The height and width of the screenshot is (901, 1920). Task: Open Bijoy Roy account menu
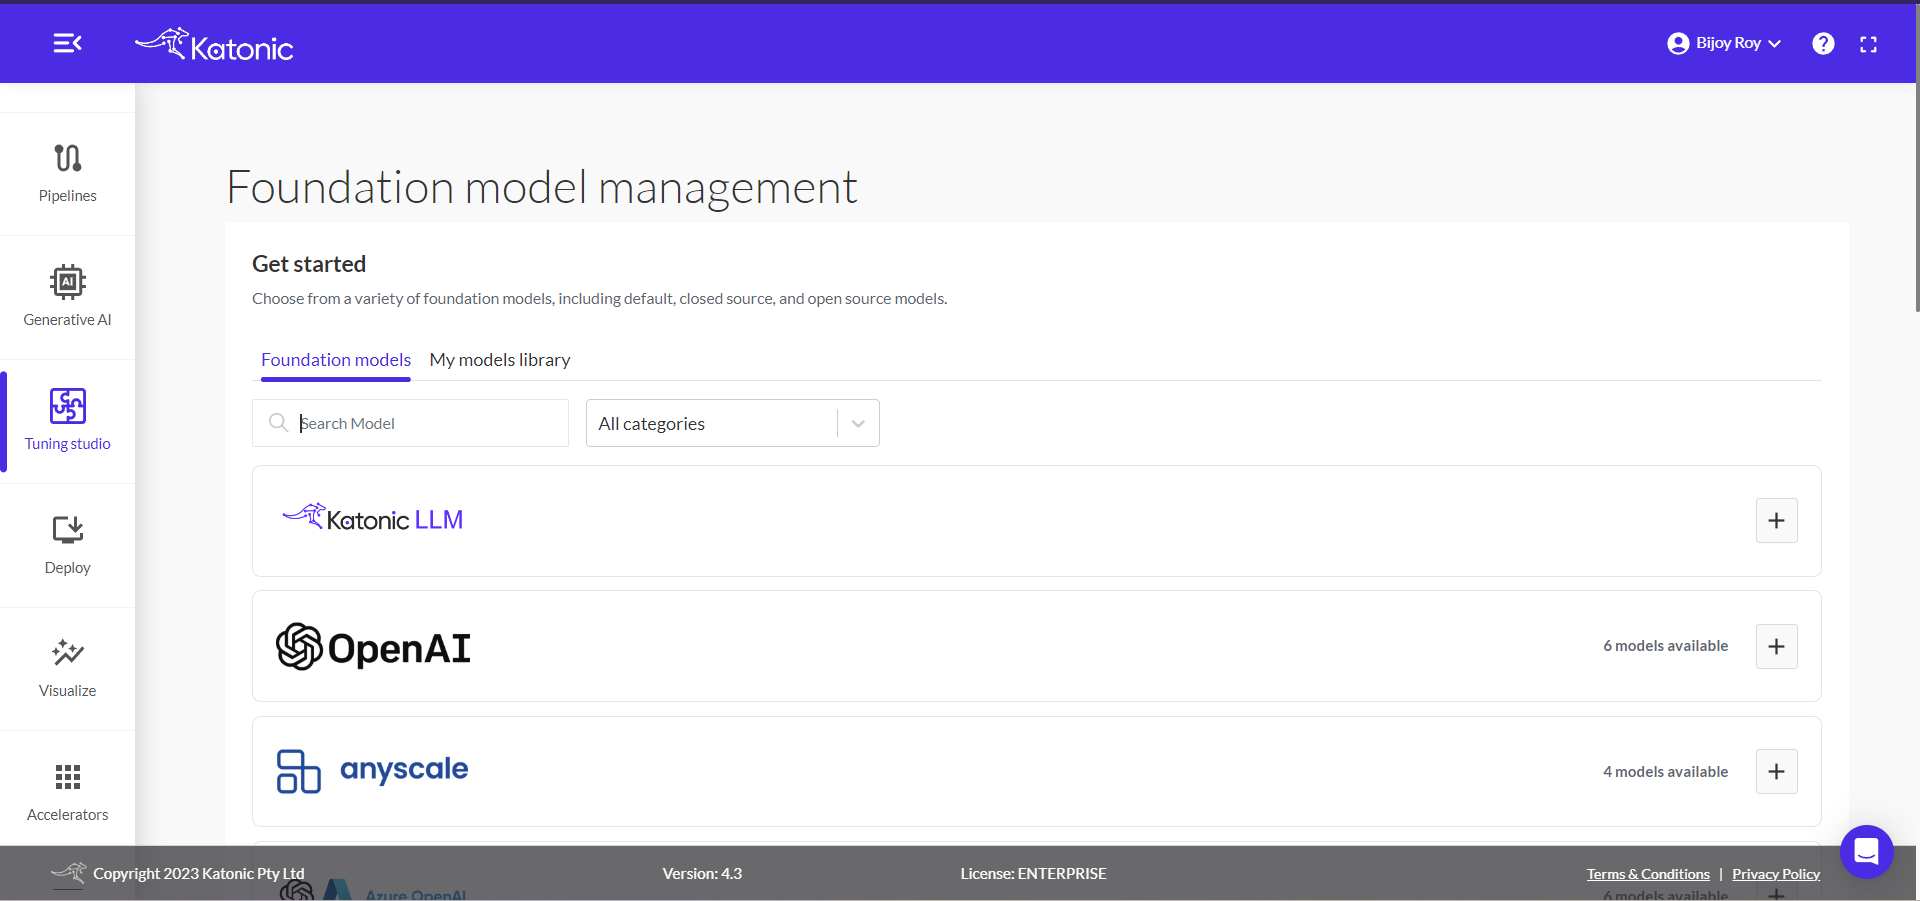[1725, 43]
